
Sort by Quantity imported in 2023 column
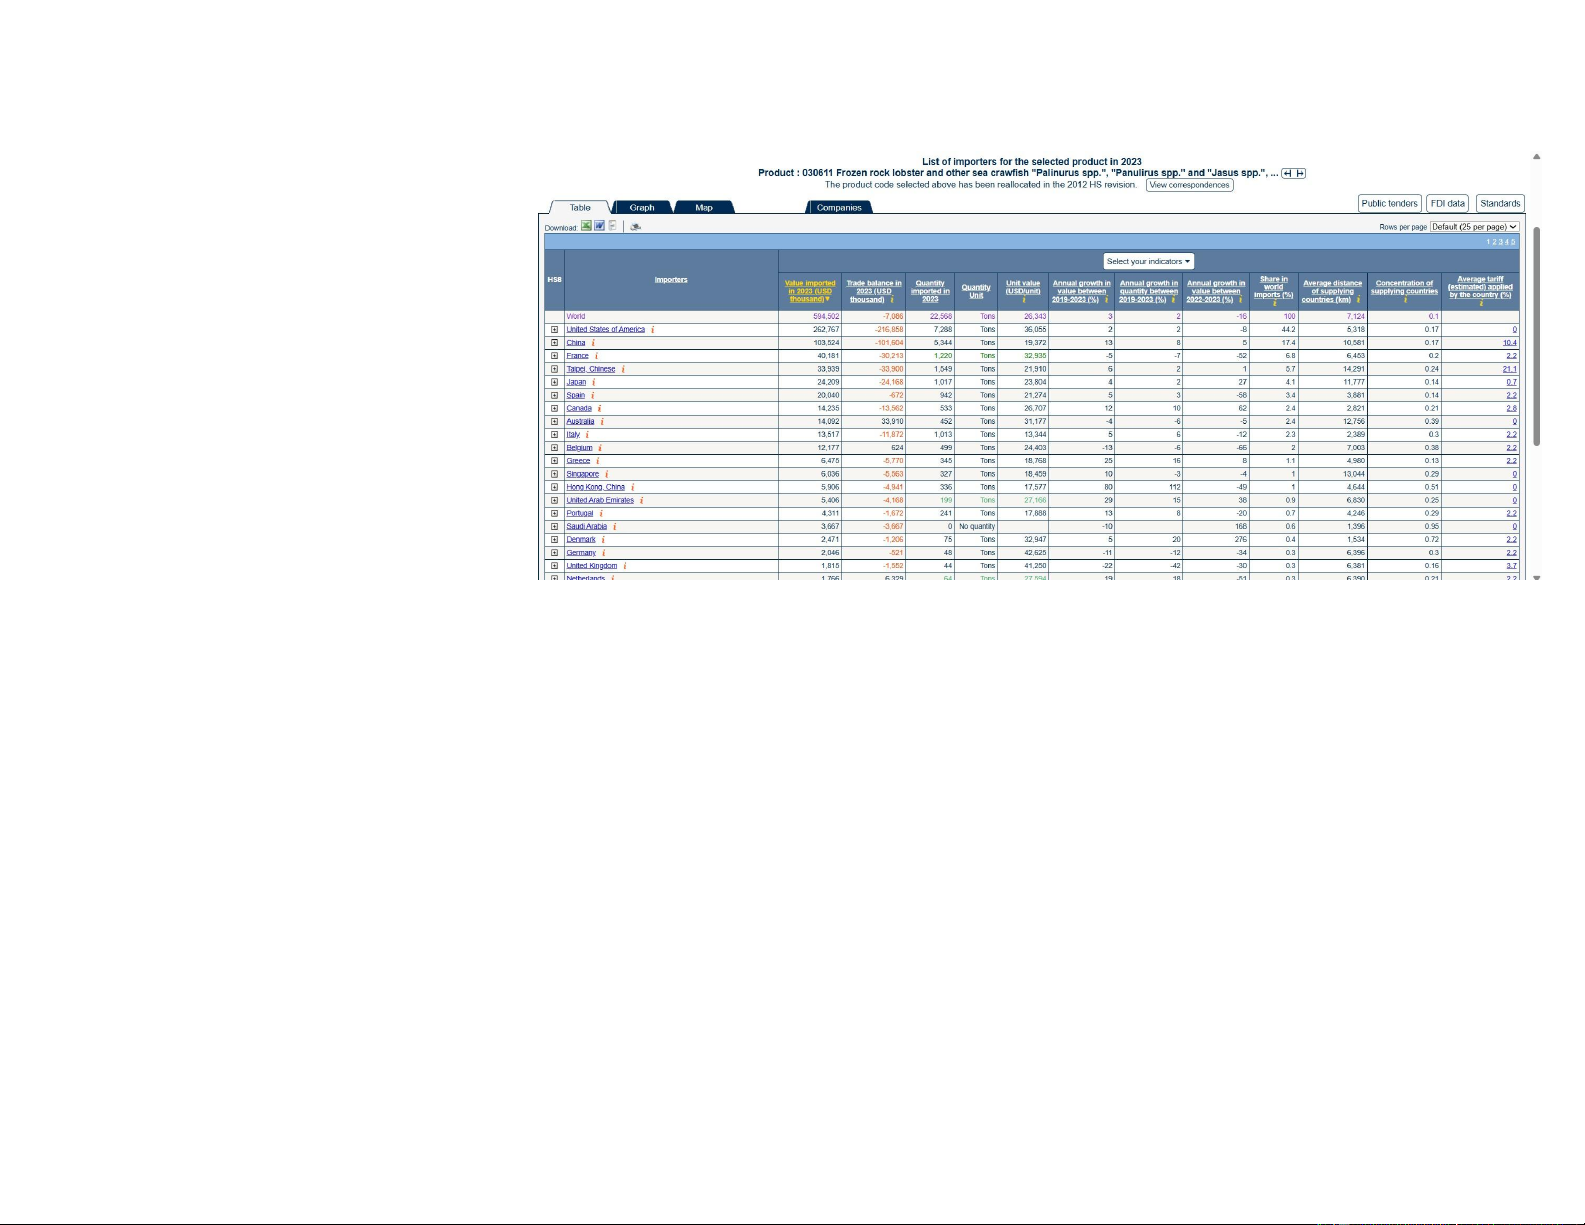930,291
